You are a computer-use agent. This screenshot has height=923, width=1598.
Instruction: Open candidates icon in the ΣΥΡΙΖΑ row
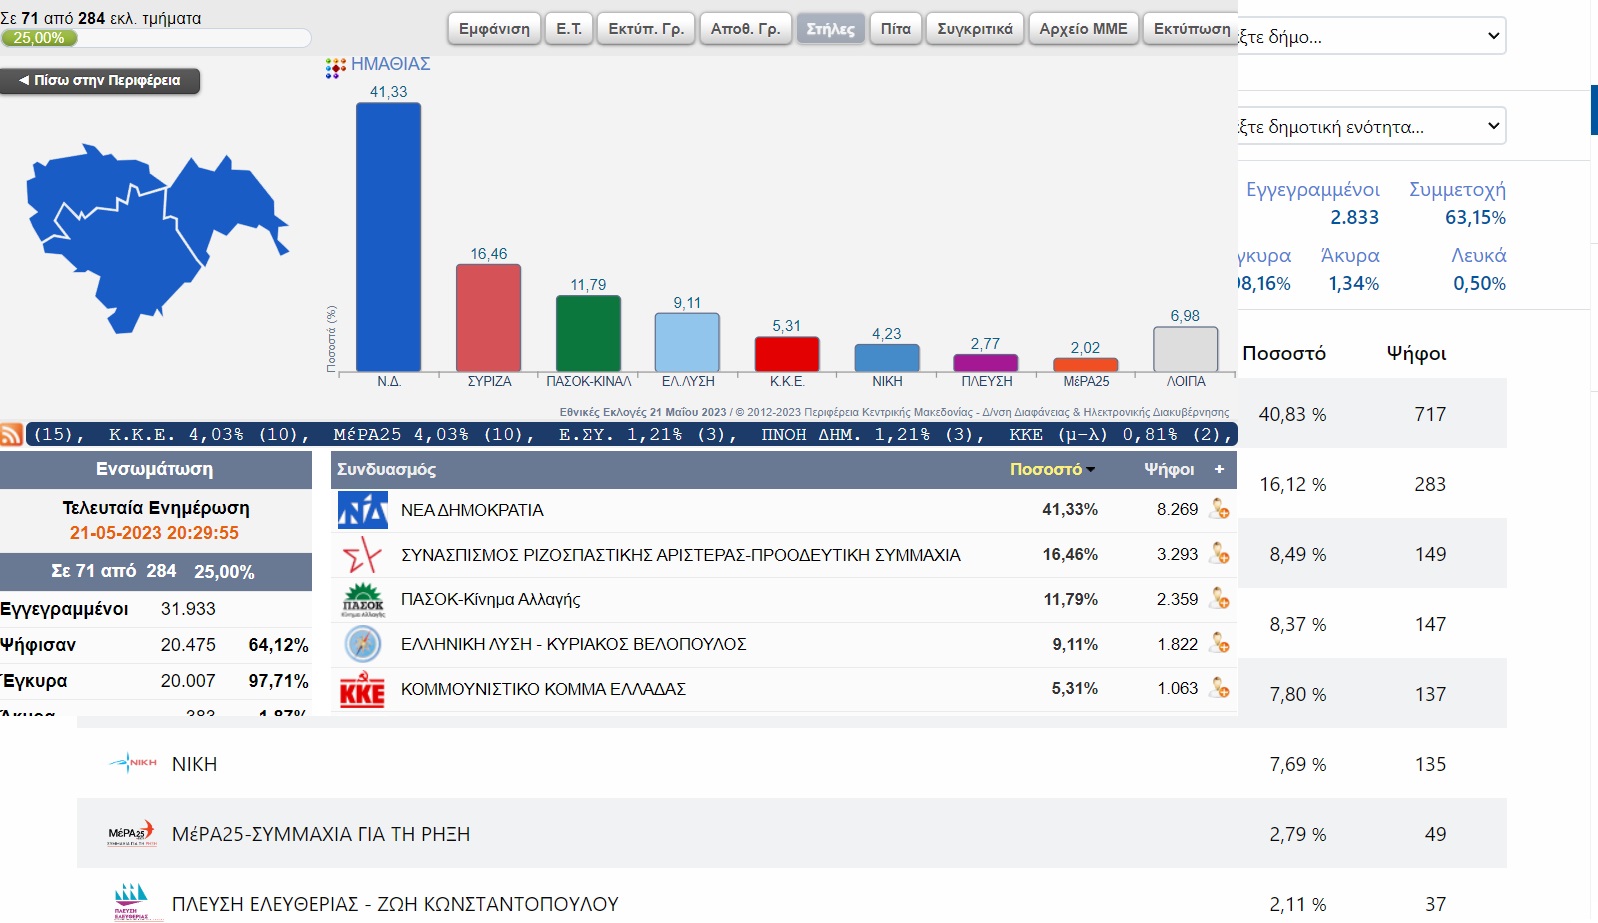[x=1219, y=554]
